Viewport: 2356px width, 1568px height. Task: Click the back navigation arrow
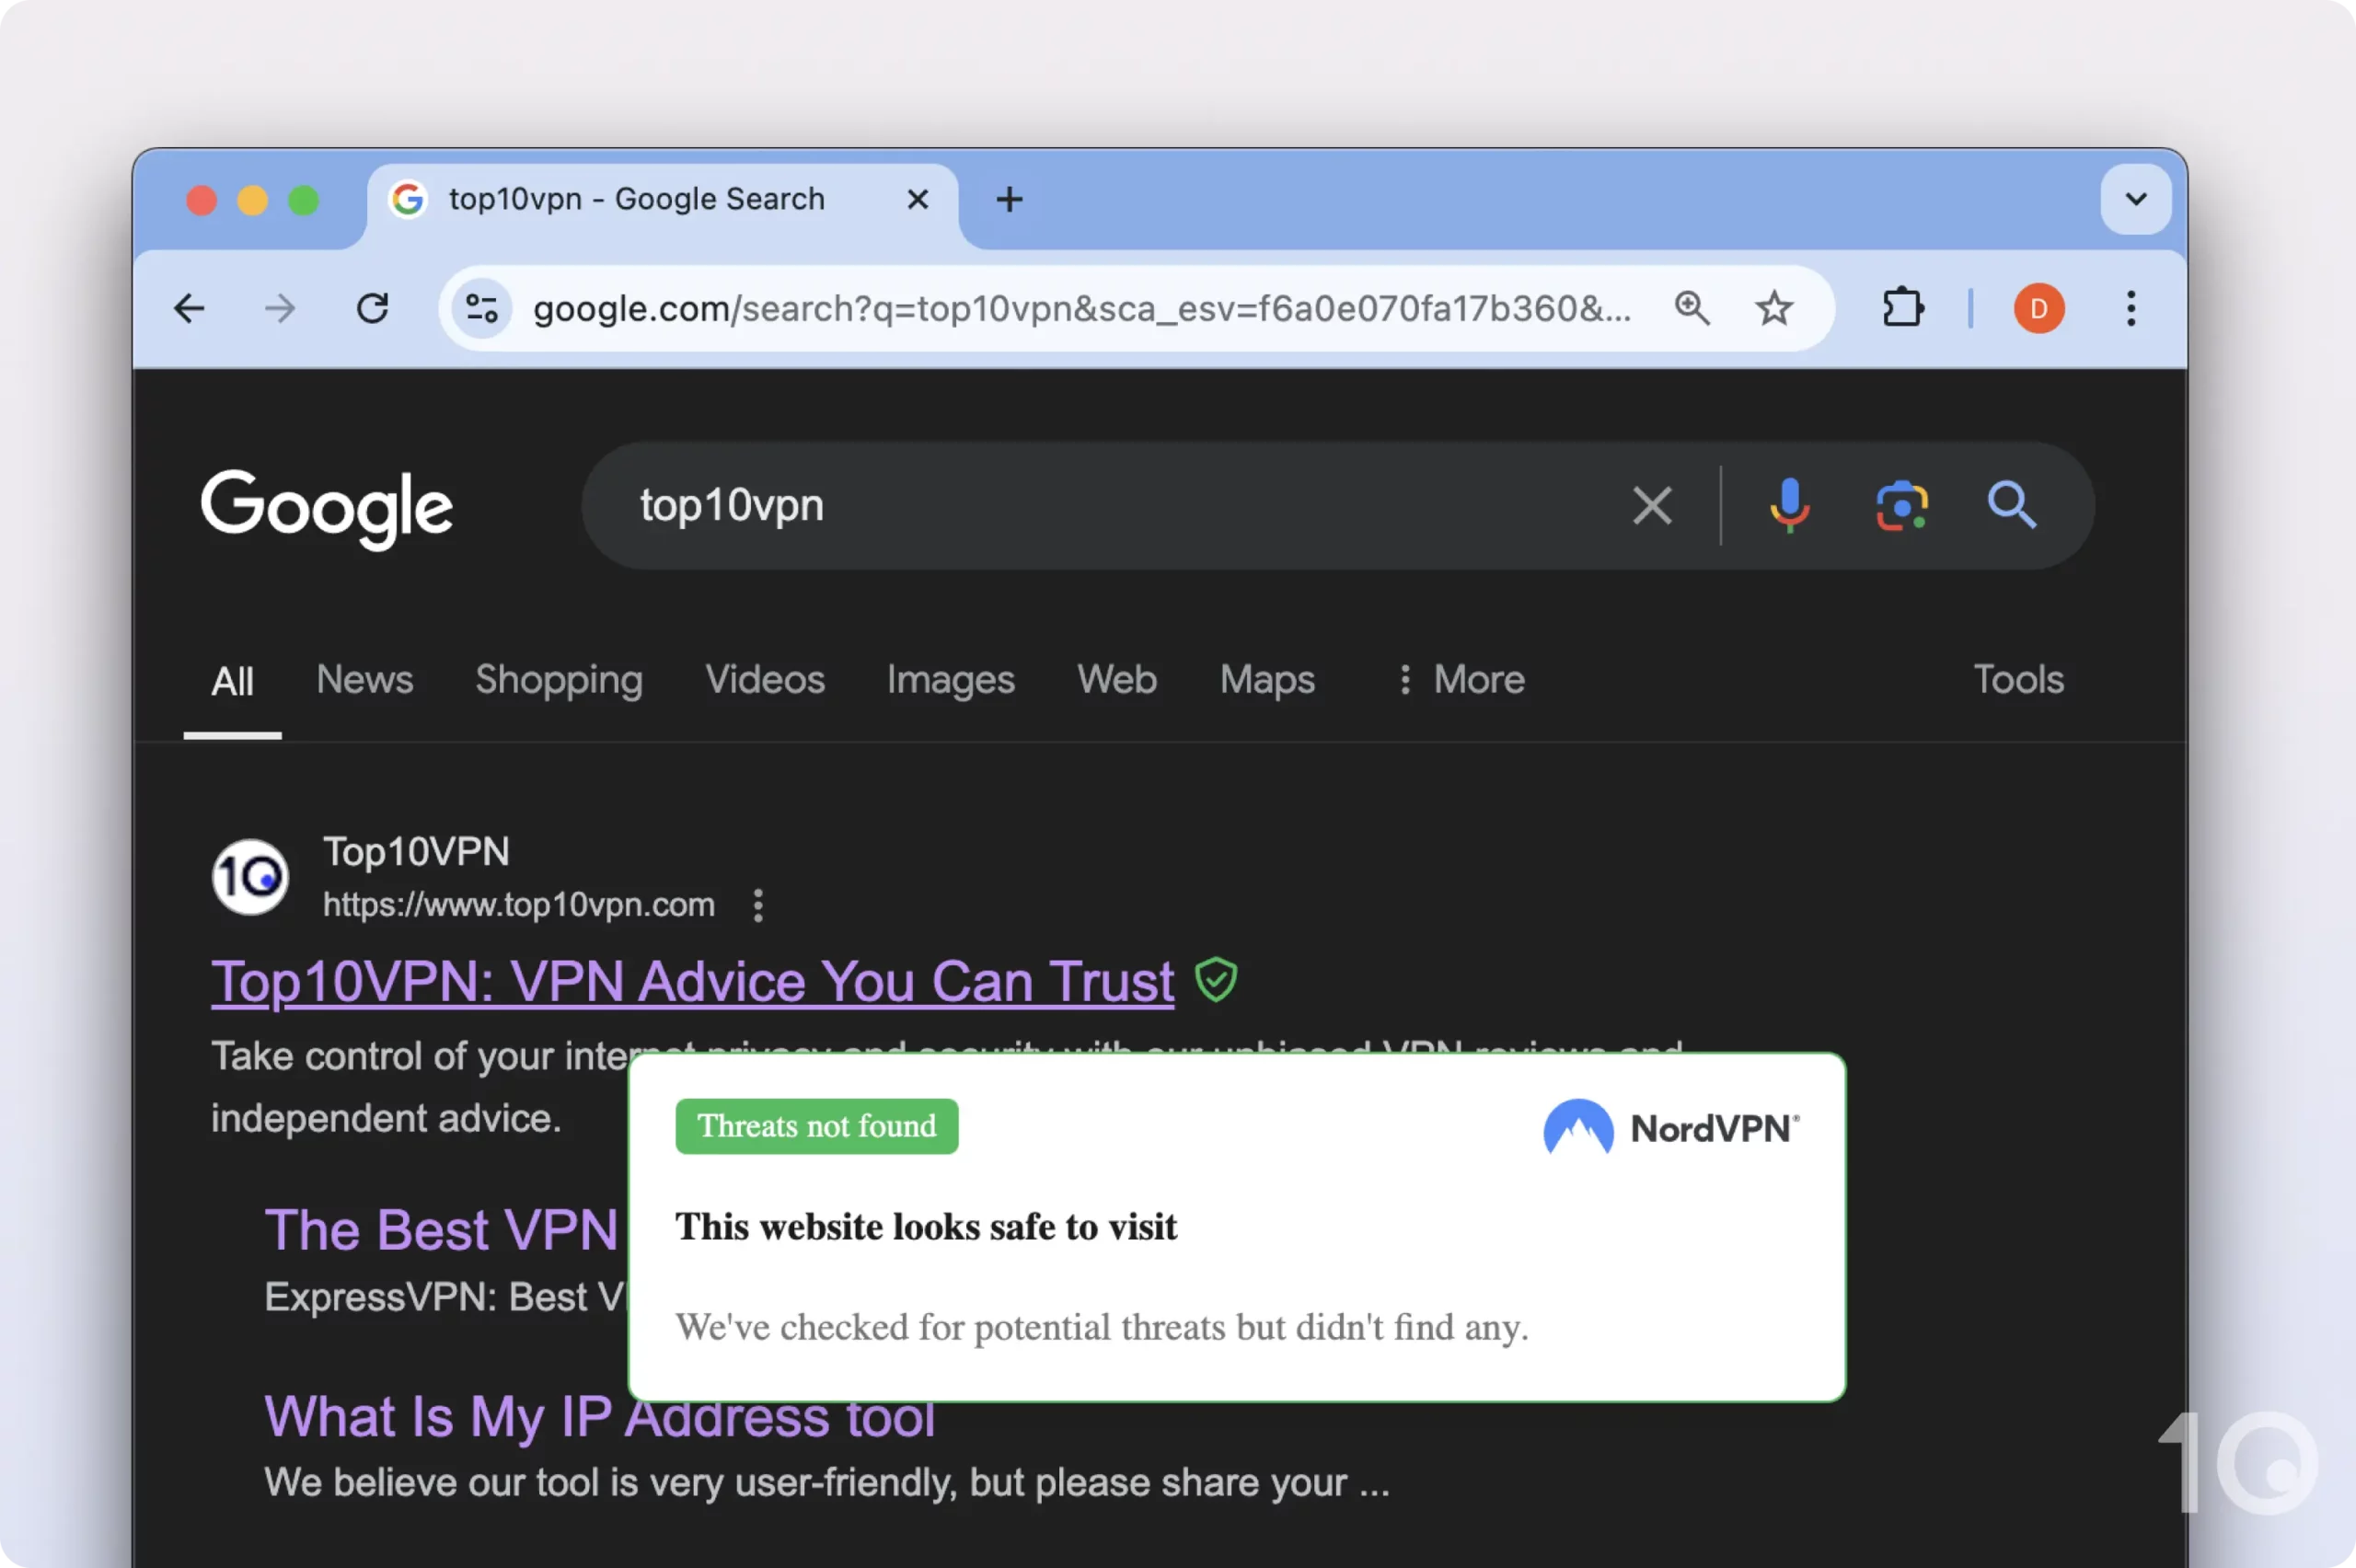[x=190, y=308]
